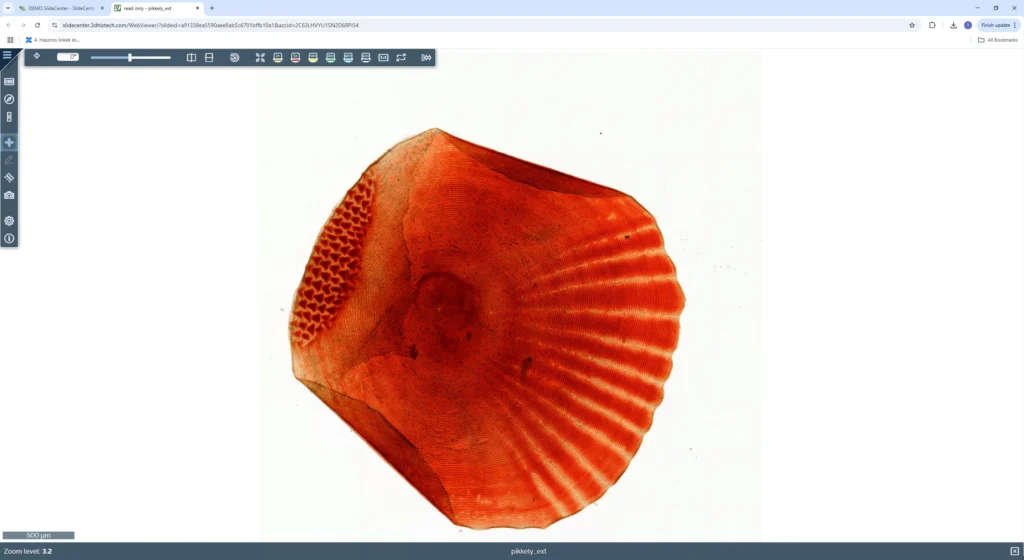Viewport: 1024px width, 560px height.
Task: Close the read only - pikkely_ext tab
Action: tap(197, 8)
